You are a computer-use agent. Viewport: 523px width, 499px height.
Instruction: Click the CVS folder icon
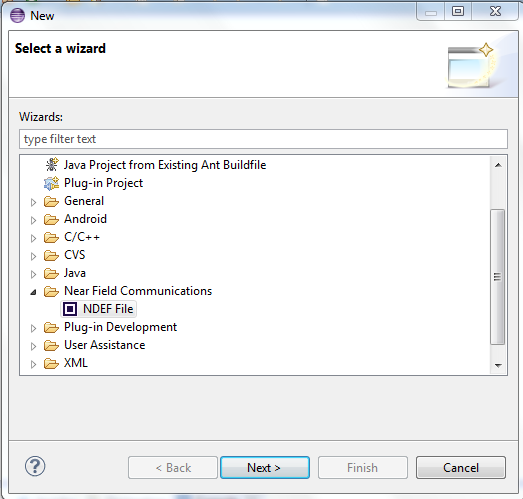(x=51, y=256)
